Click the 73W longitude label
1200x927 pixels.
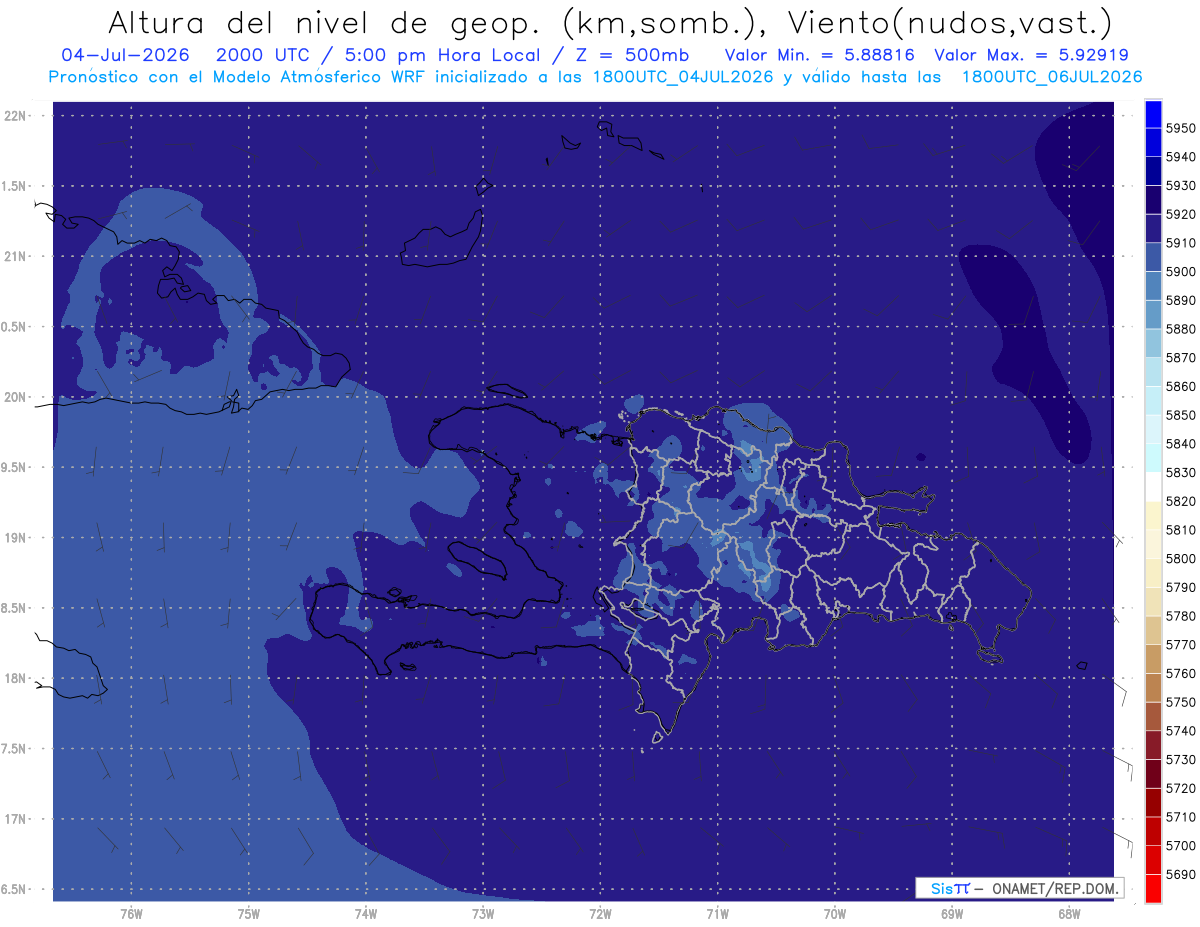(483, 914)
